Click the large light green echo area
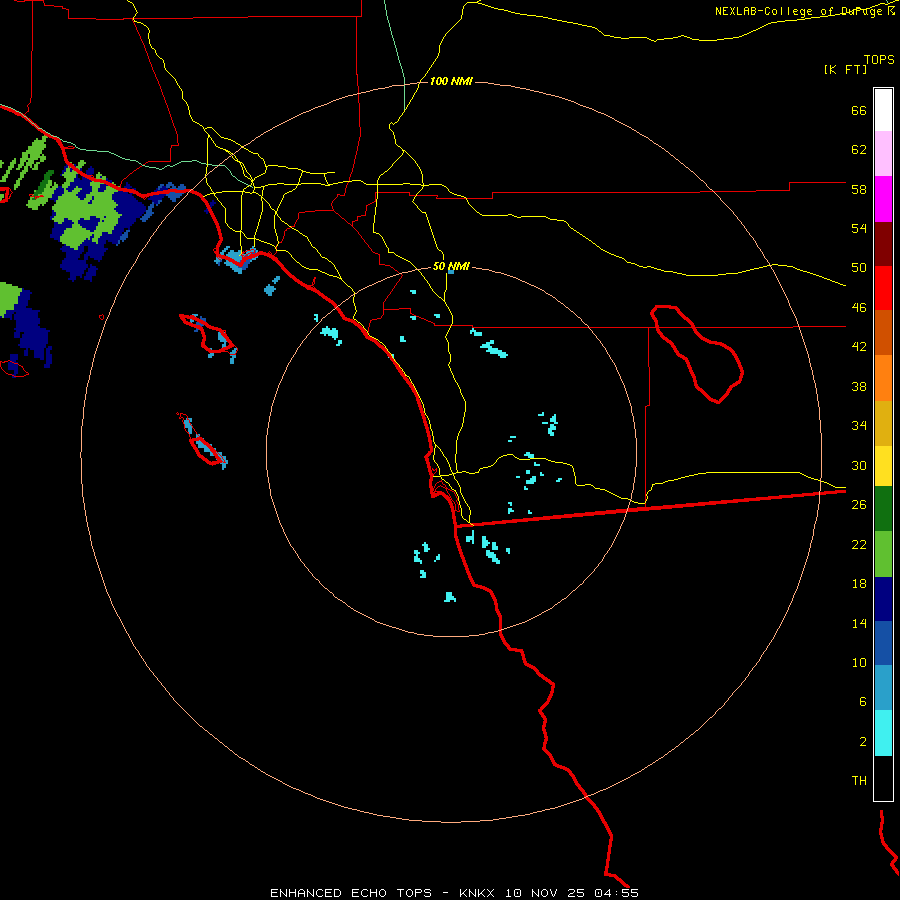900x900 pixels. pos(87,210)
